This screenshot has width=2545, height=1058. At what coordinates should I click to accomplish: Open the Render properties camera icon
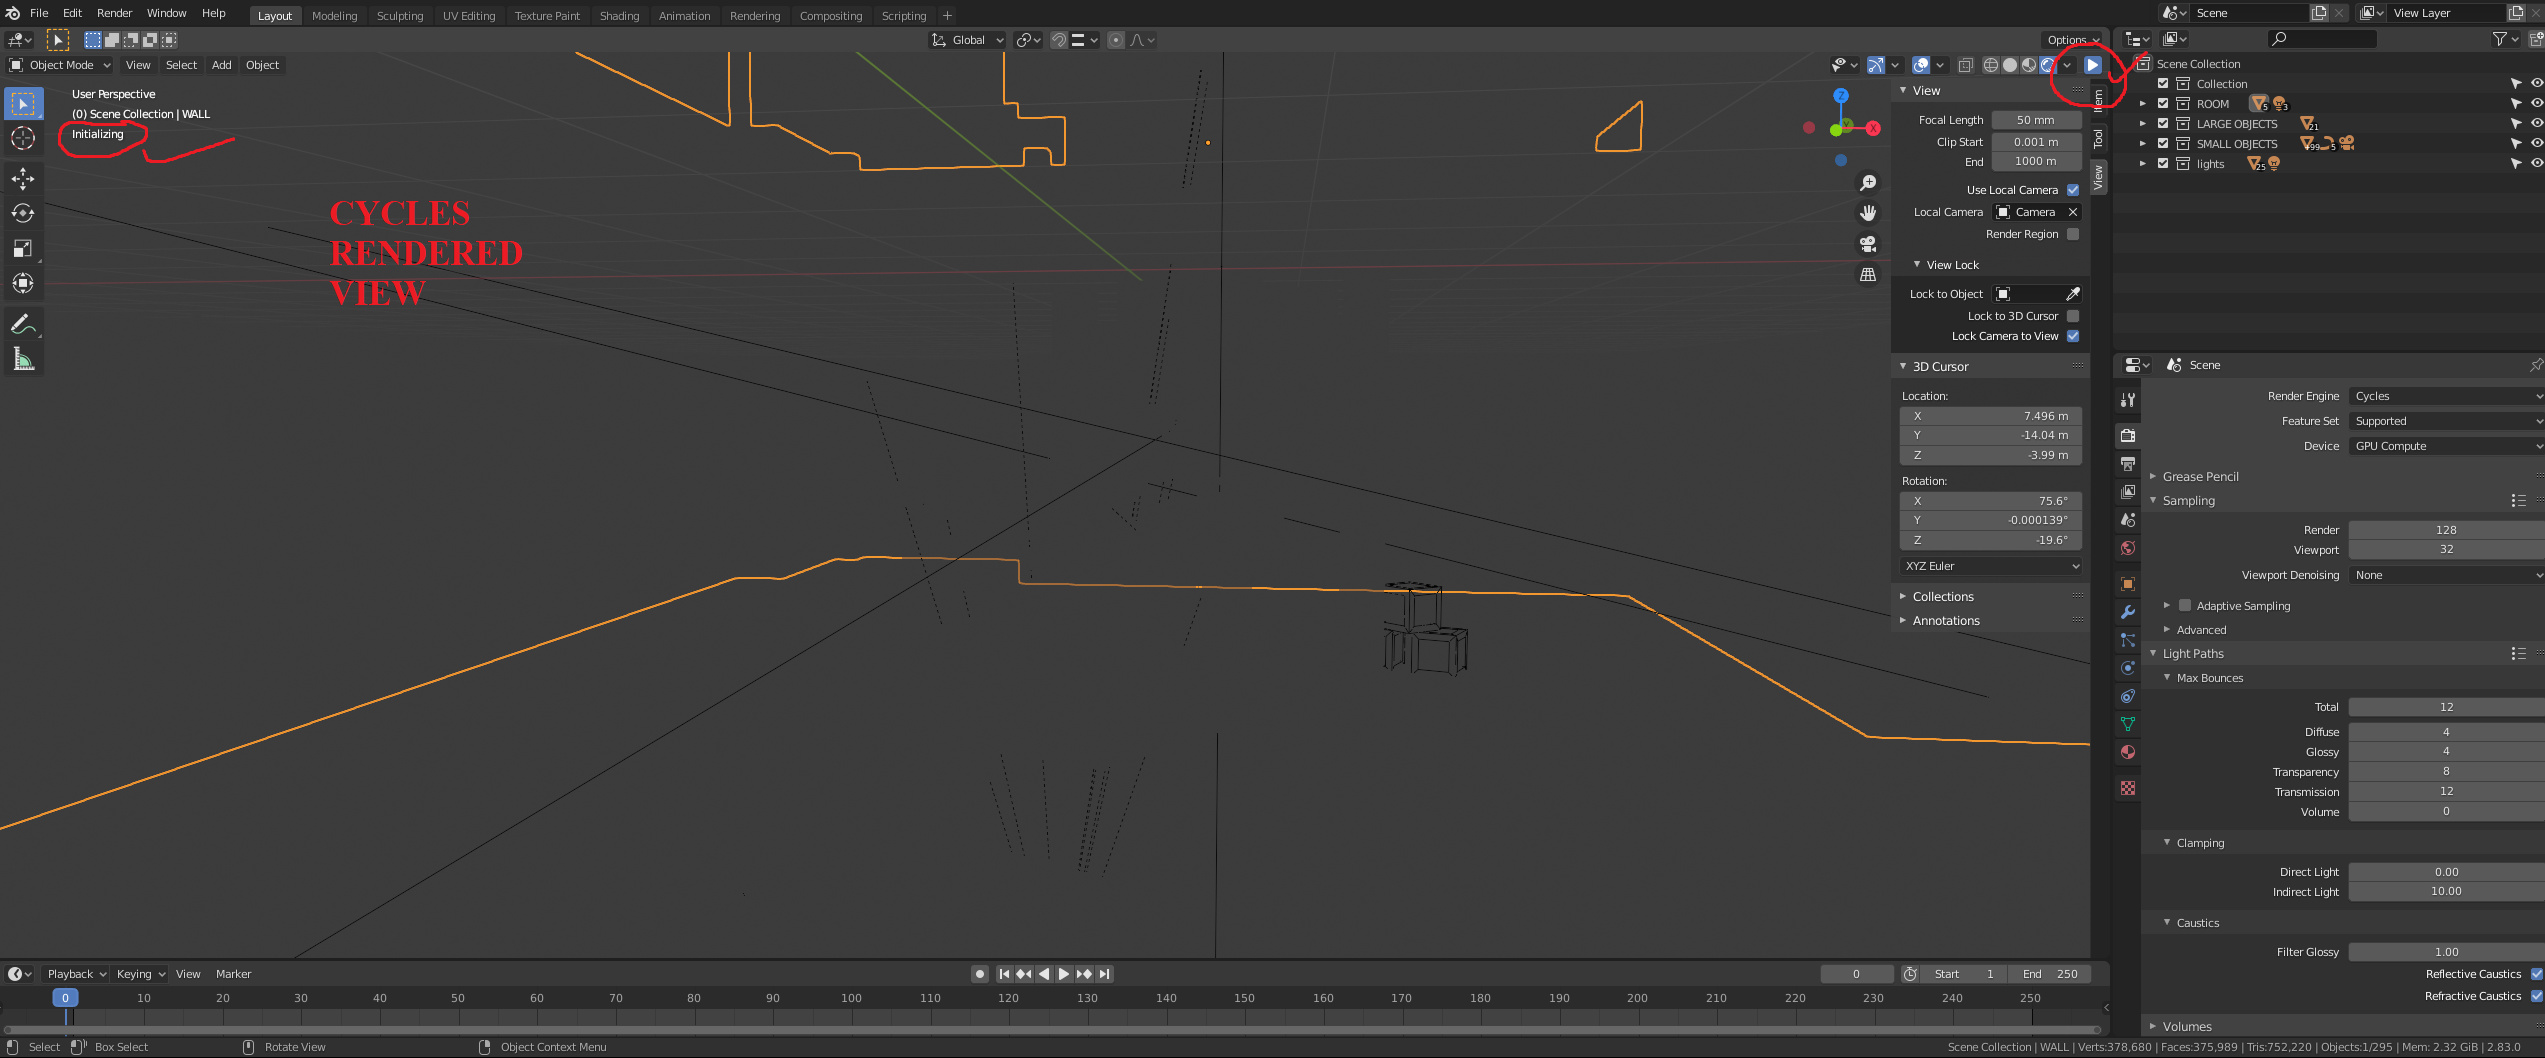pyautogui.click(x=2127, y=434)
